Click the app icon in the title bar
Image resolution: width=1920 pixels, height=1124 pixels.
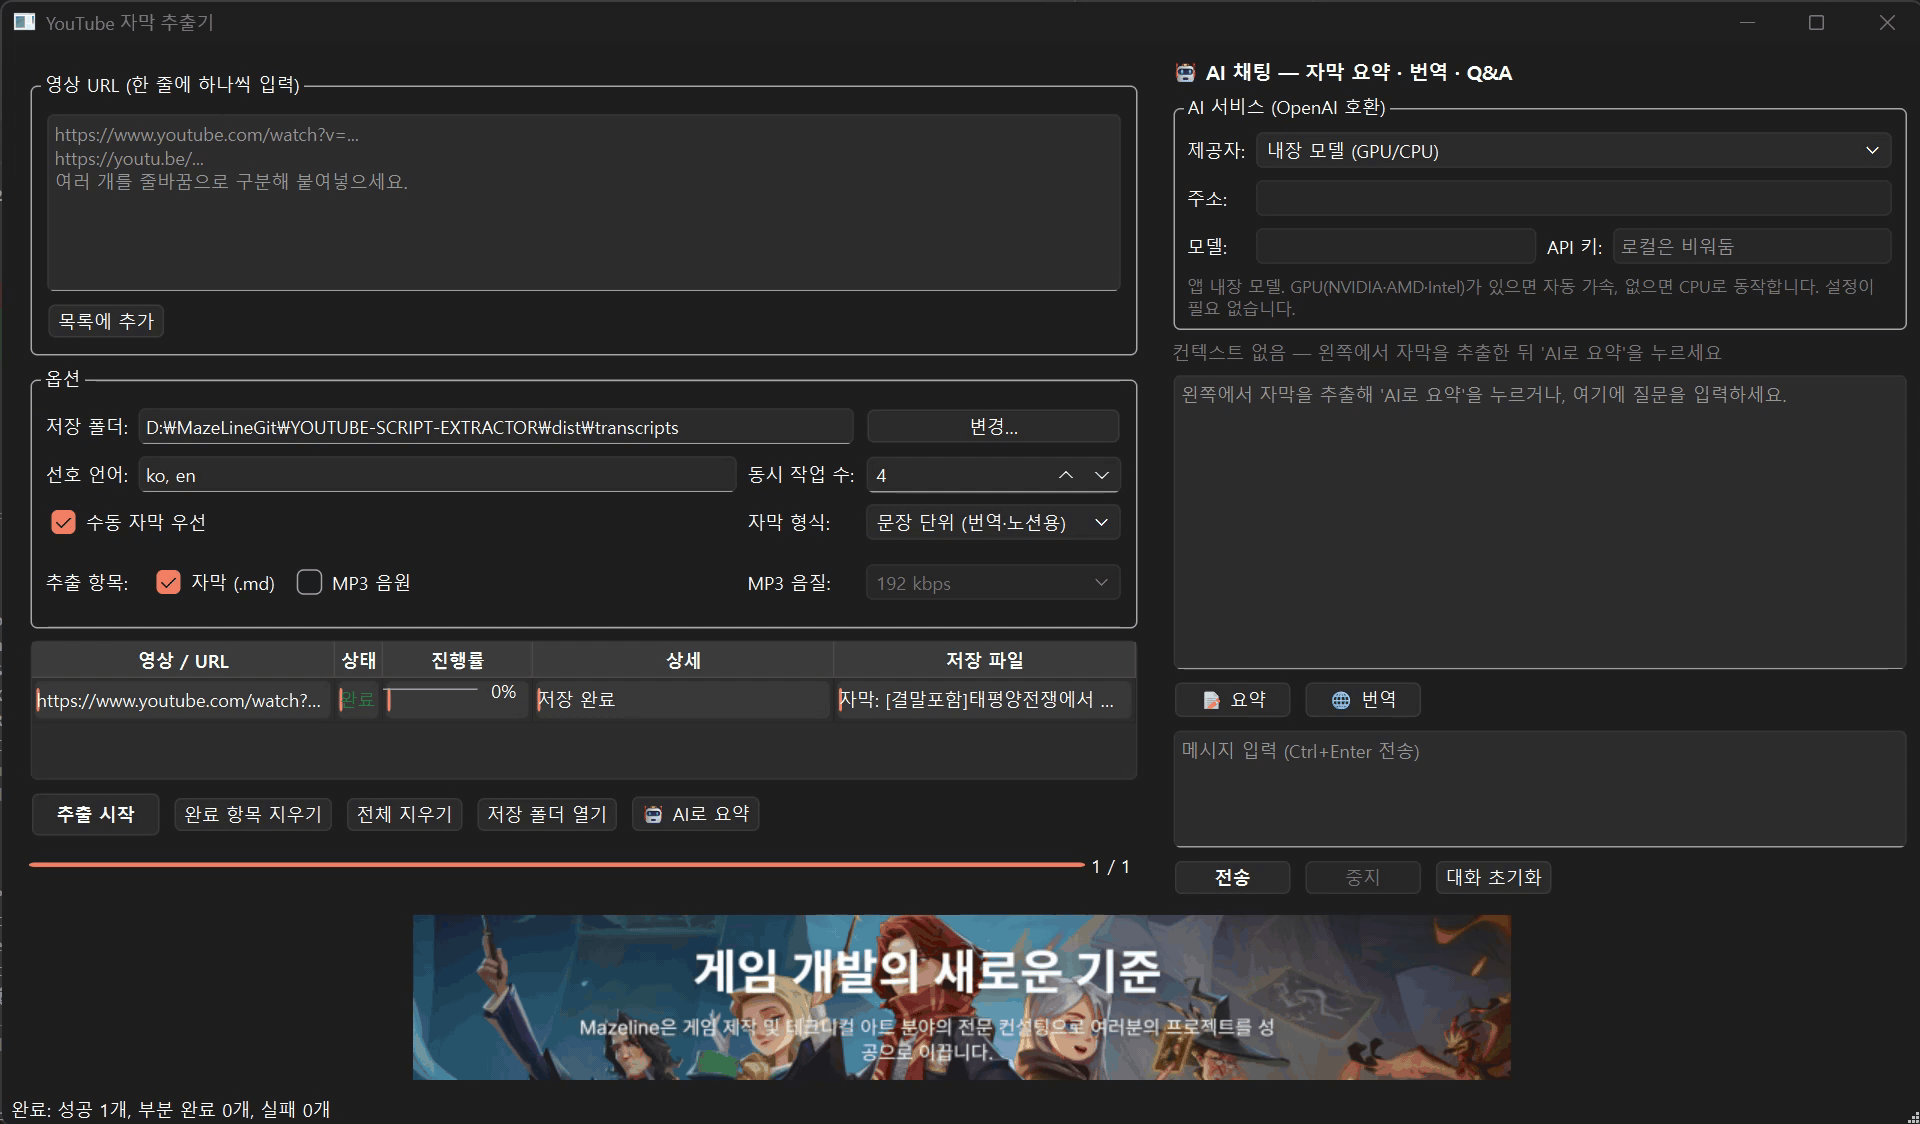[x=24, y=22]
